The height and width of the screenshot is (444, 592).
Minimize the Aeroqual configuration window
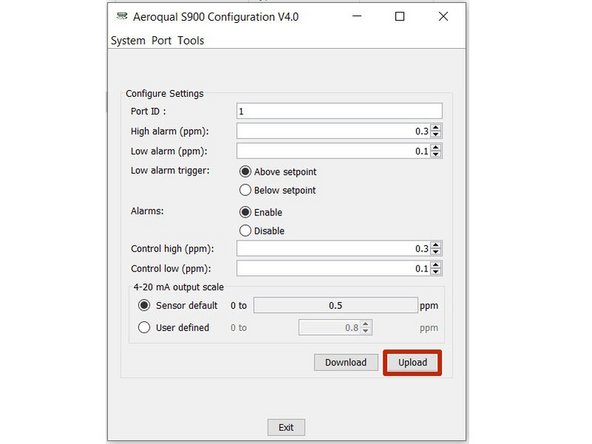pyautogui.click(x=357, y=16)
